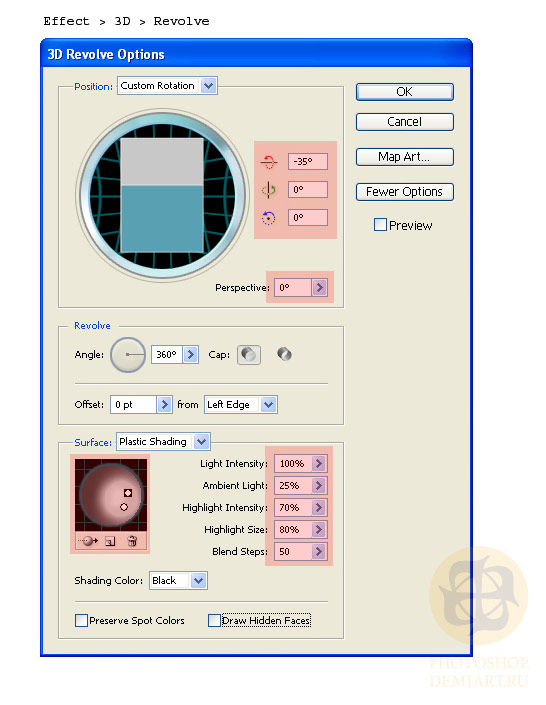Delete the selected light trash icon

[132, 540]
